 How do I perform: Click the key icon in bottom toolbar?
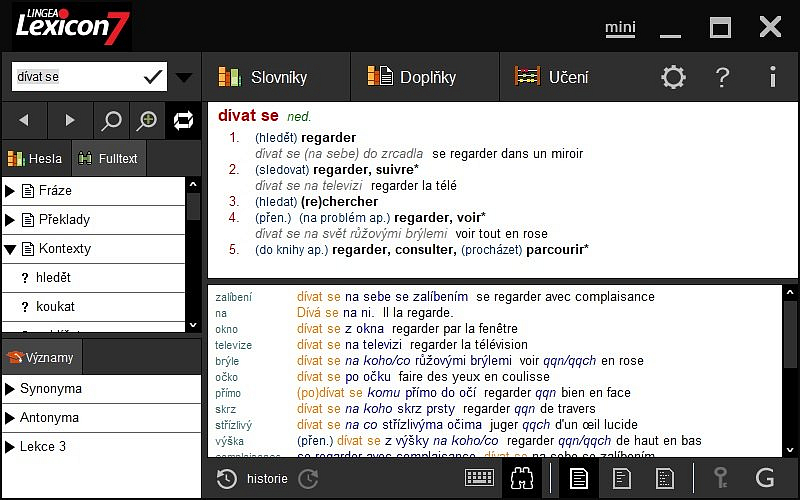pyautogui.click(x=719, y=479)
